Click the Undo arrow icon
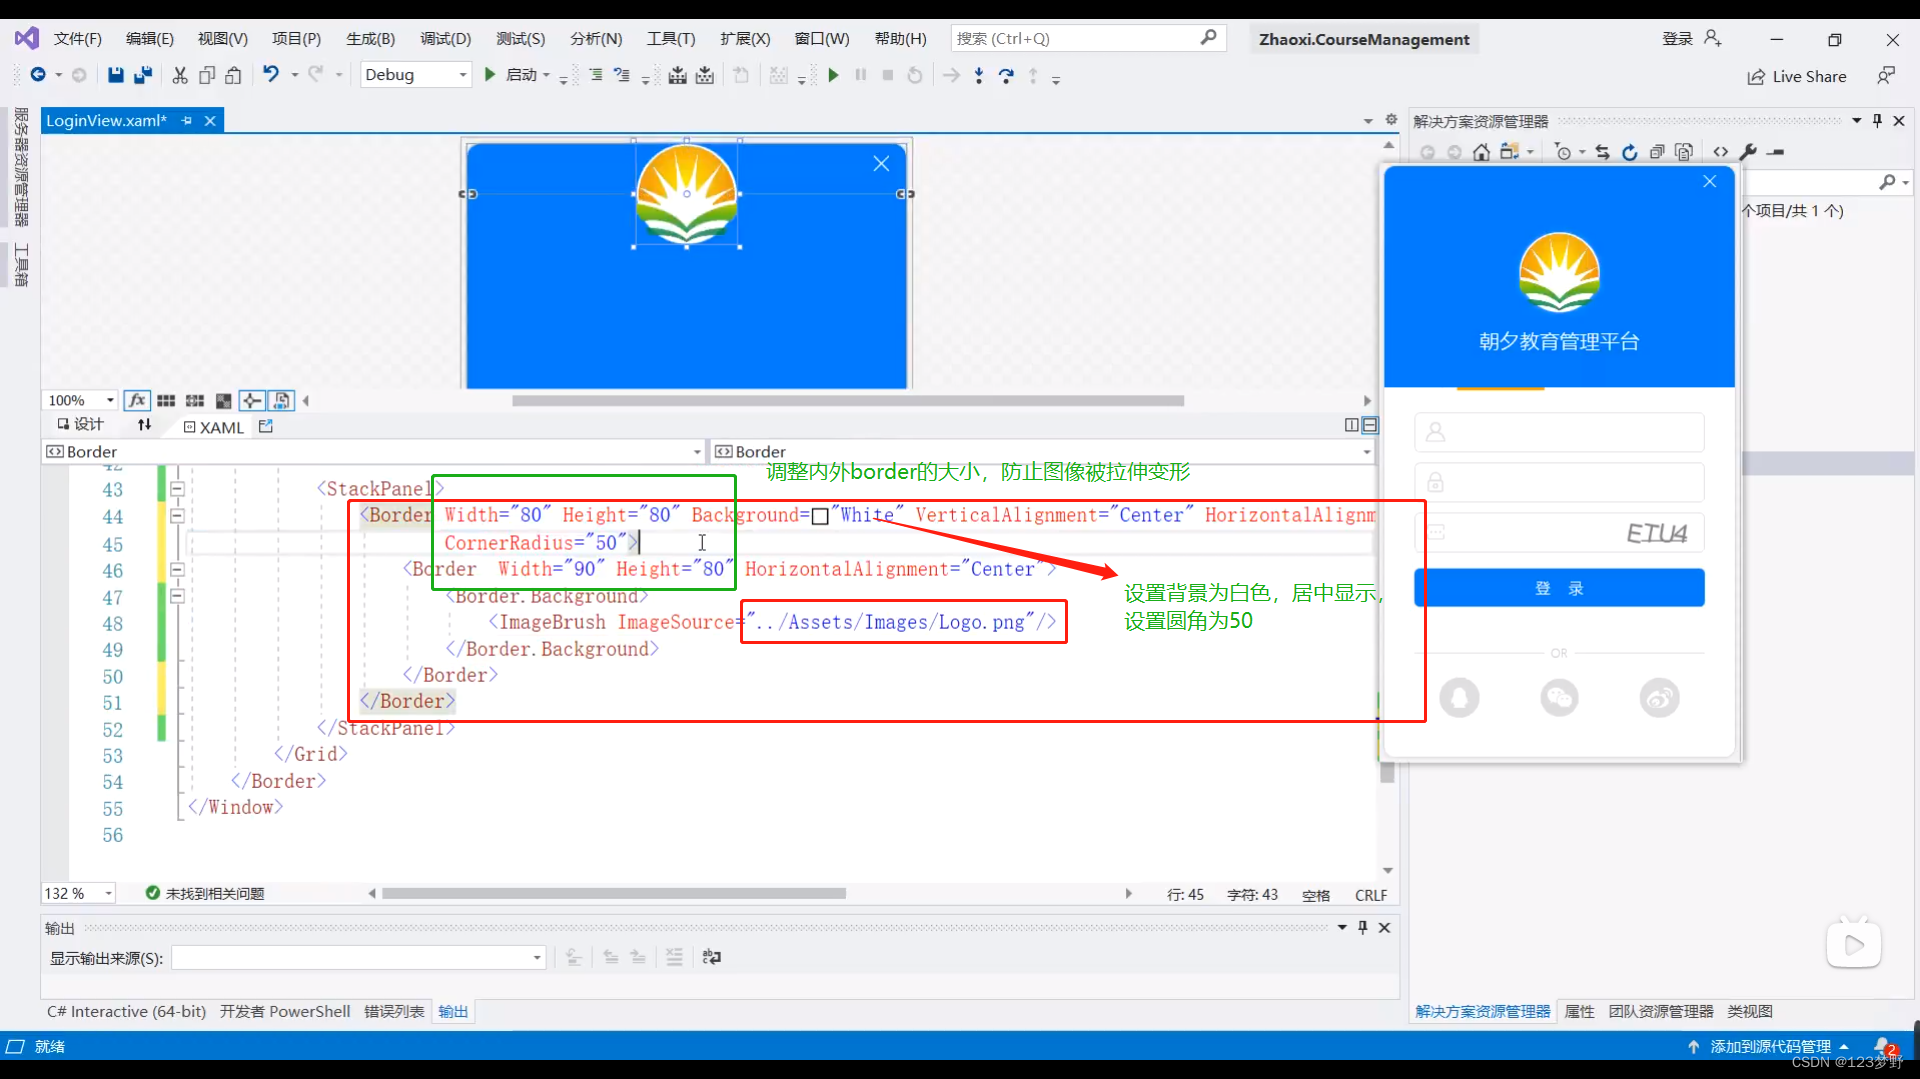Image resolution: width=1920 pixels, height=1079 pixels. 271,74
